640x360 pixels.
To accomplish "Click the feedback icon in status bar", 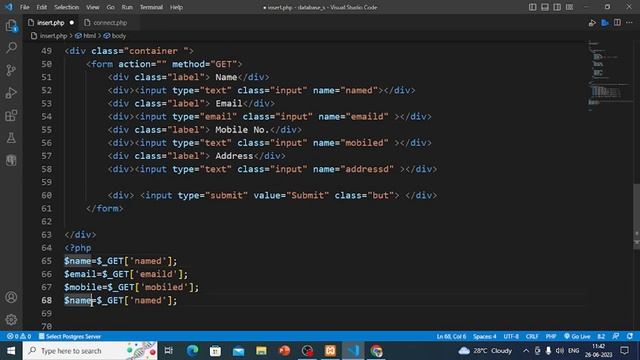I will click(x=616, y=336).
